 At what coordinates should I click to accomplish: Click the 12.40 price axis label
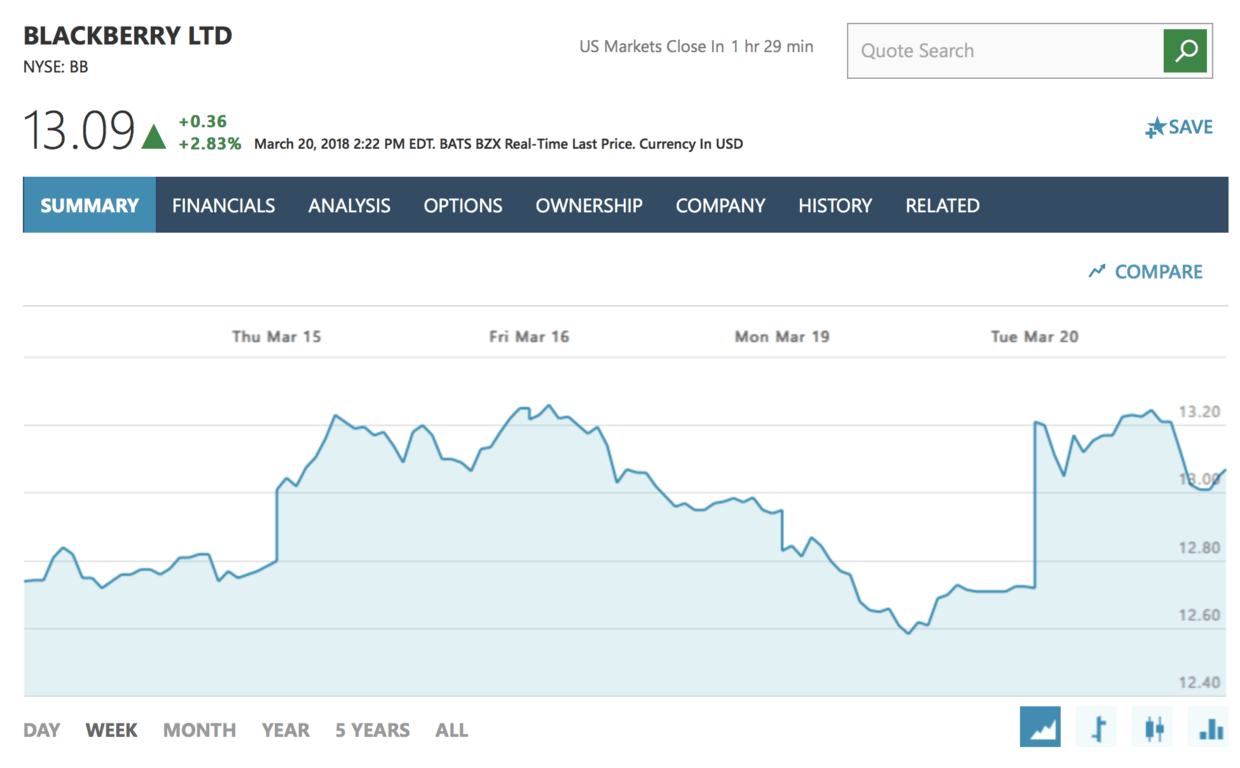click(x=1199, y=682)
